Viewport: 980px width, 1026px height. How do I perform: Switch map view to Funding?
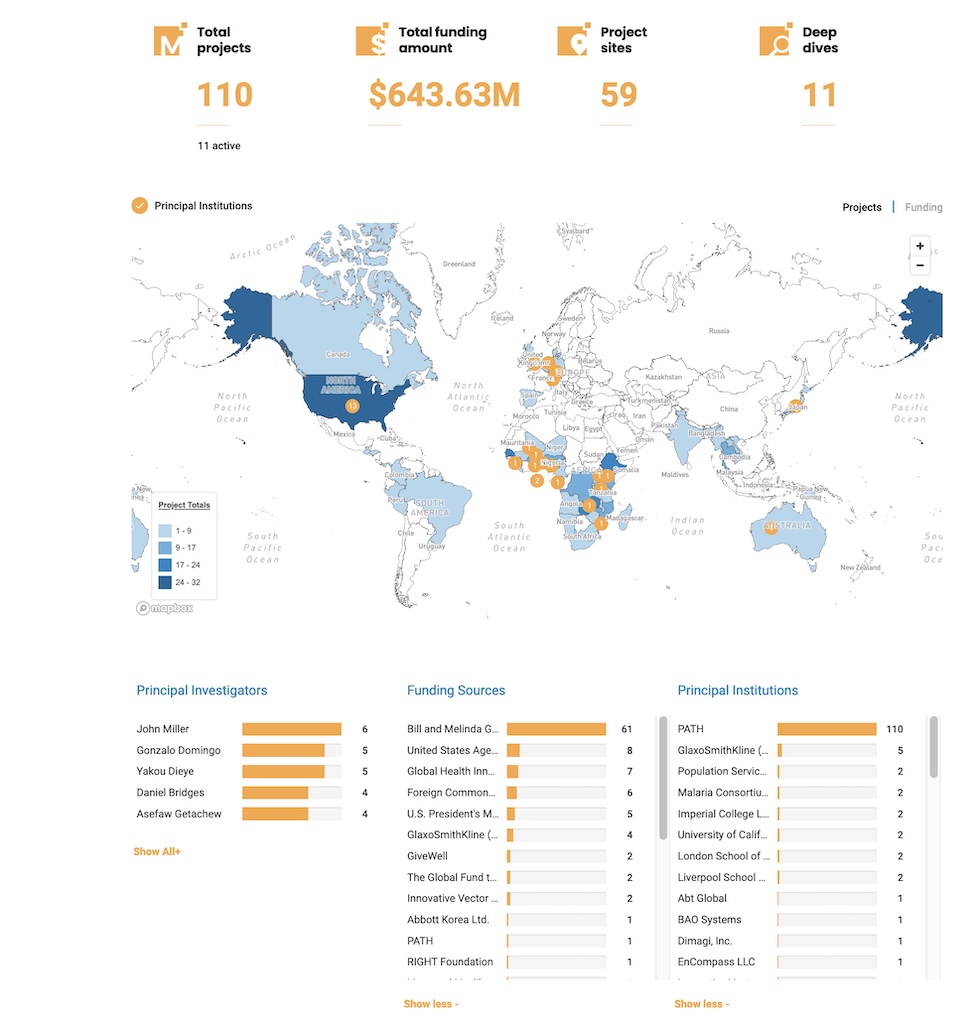pyautogui.click(x=923, y=207)
